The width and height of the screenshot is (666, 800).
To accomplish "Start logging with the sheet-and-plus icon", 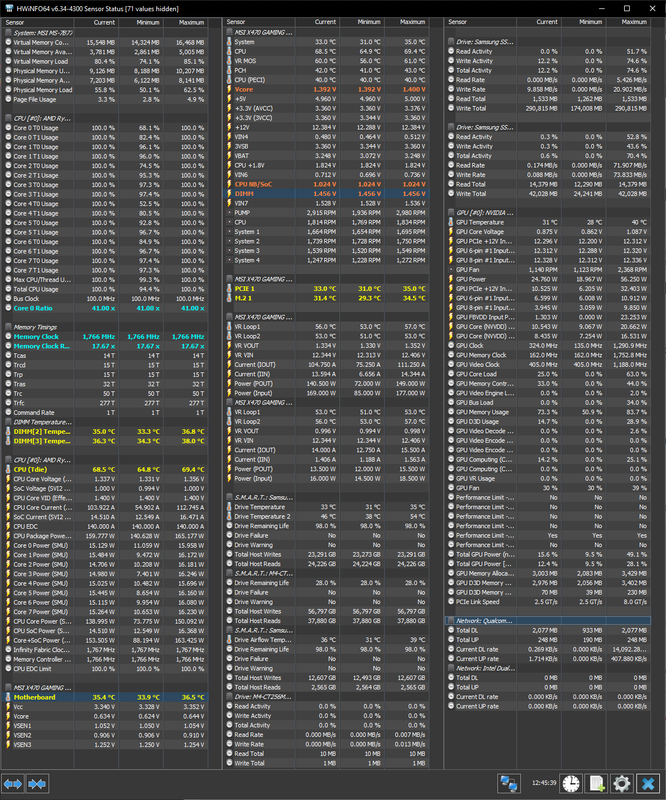I will click(597, 783).
